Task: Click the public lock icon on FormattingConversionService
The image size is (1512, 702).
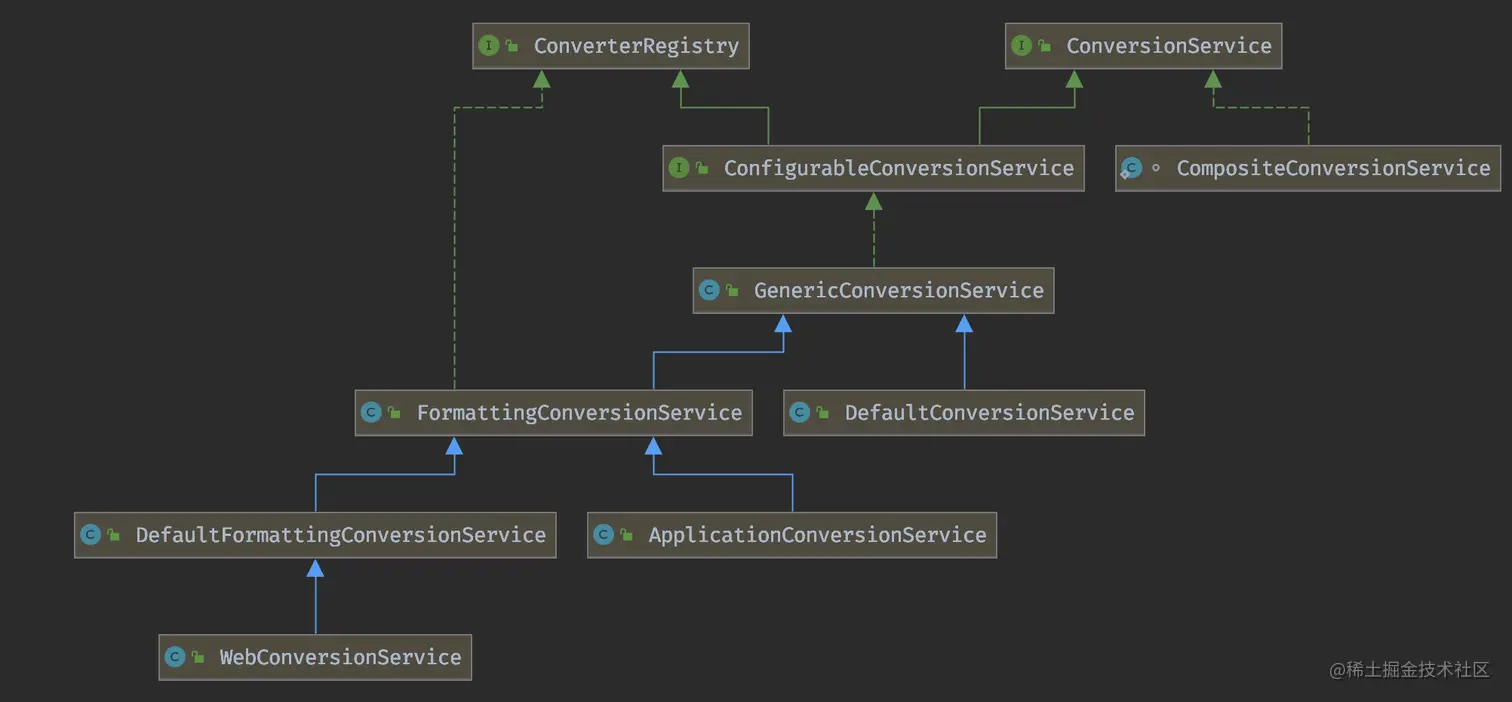Action: [x=394, y=413]
